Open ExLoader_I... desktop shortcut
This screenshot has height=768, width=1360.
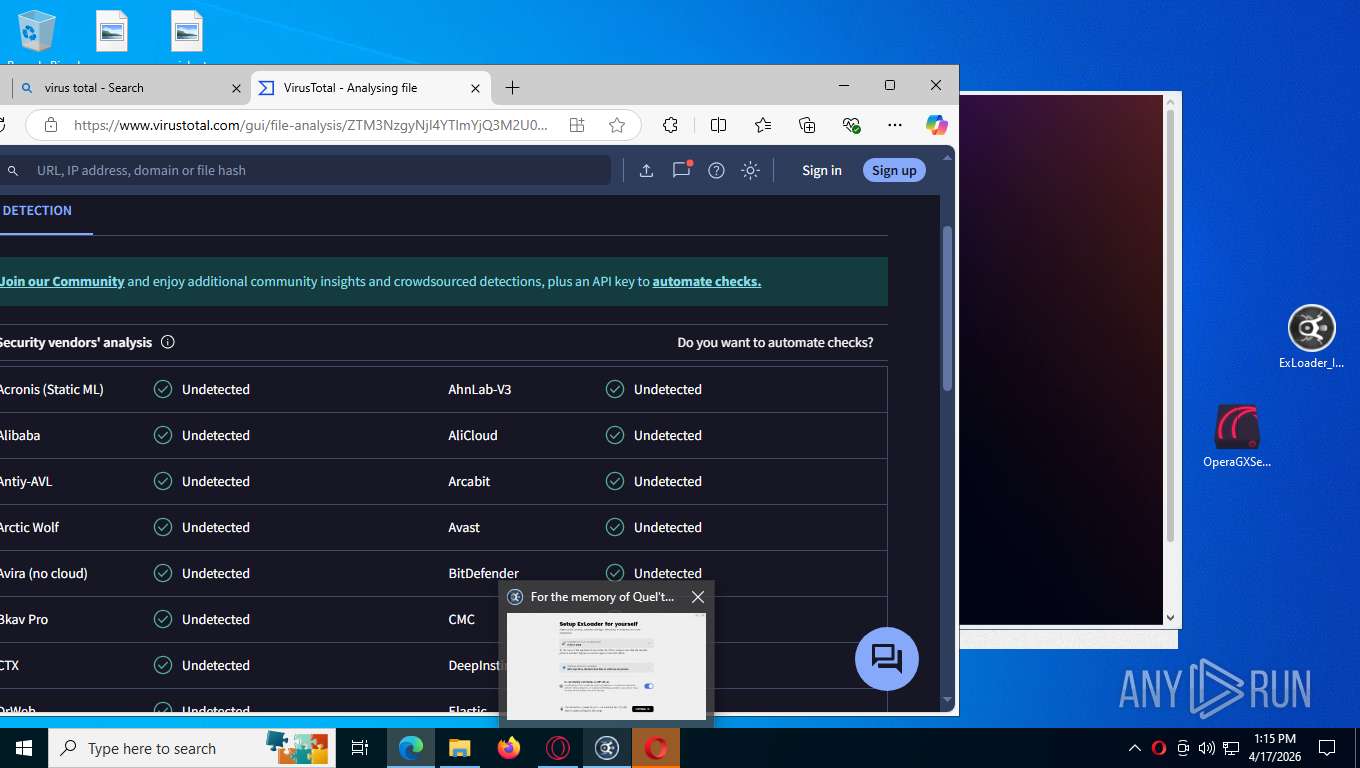pos(1311,338)
